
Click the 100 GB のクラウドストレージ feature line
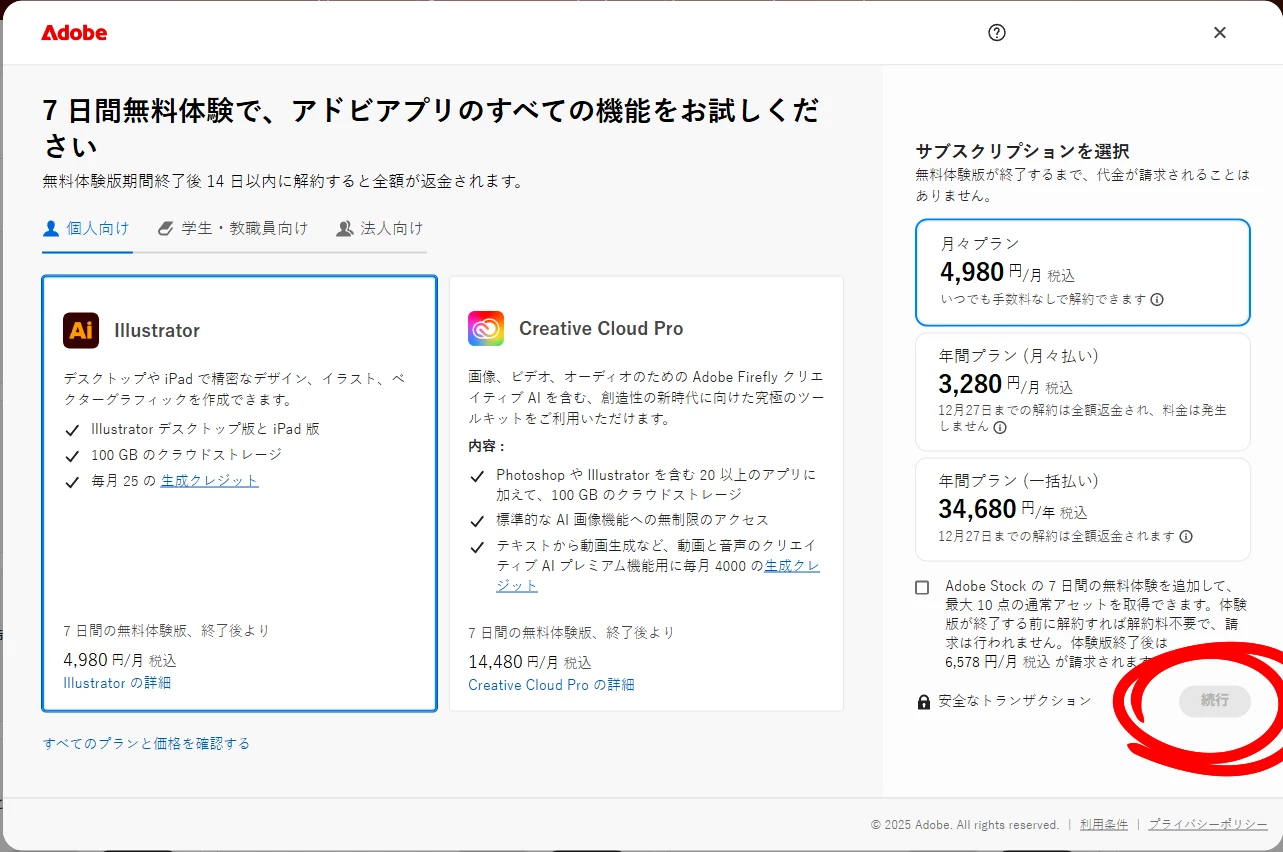tap(187, 455)
